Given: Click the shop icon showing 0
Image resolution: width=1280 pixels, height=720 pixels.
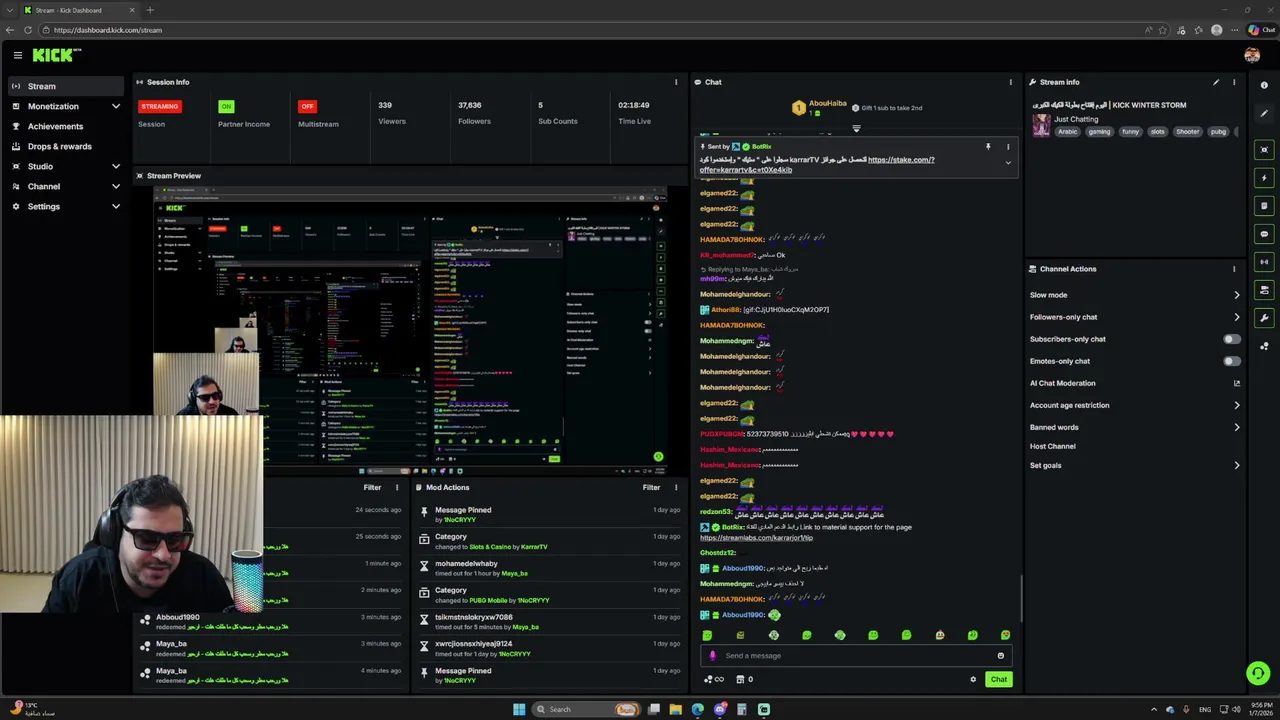Looking at the screenshot, I should point(744,680).
